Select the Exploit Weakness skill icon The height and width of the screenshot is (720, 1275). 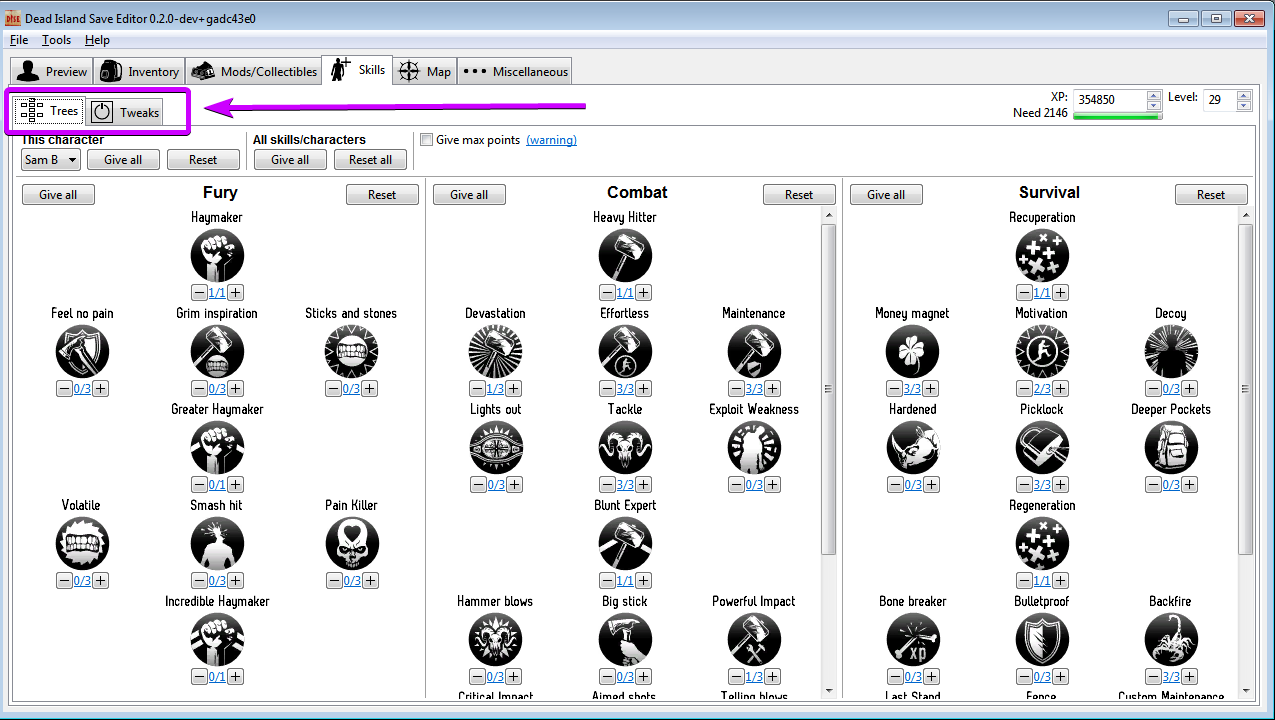(x=754, y=447)
